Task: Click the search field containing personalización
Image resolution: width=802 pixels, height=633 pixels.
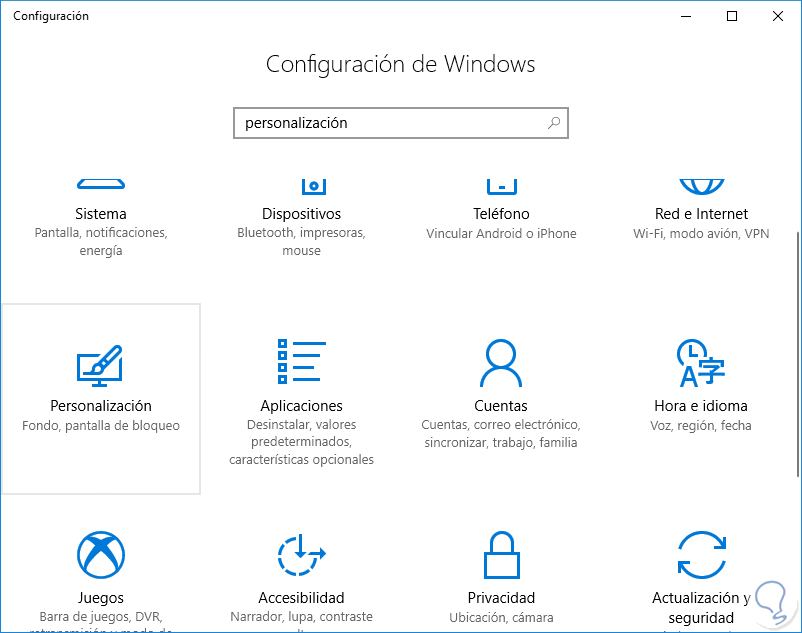Action: coord(390,123)
